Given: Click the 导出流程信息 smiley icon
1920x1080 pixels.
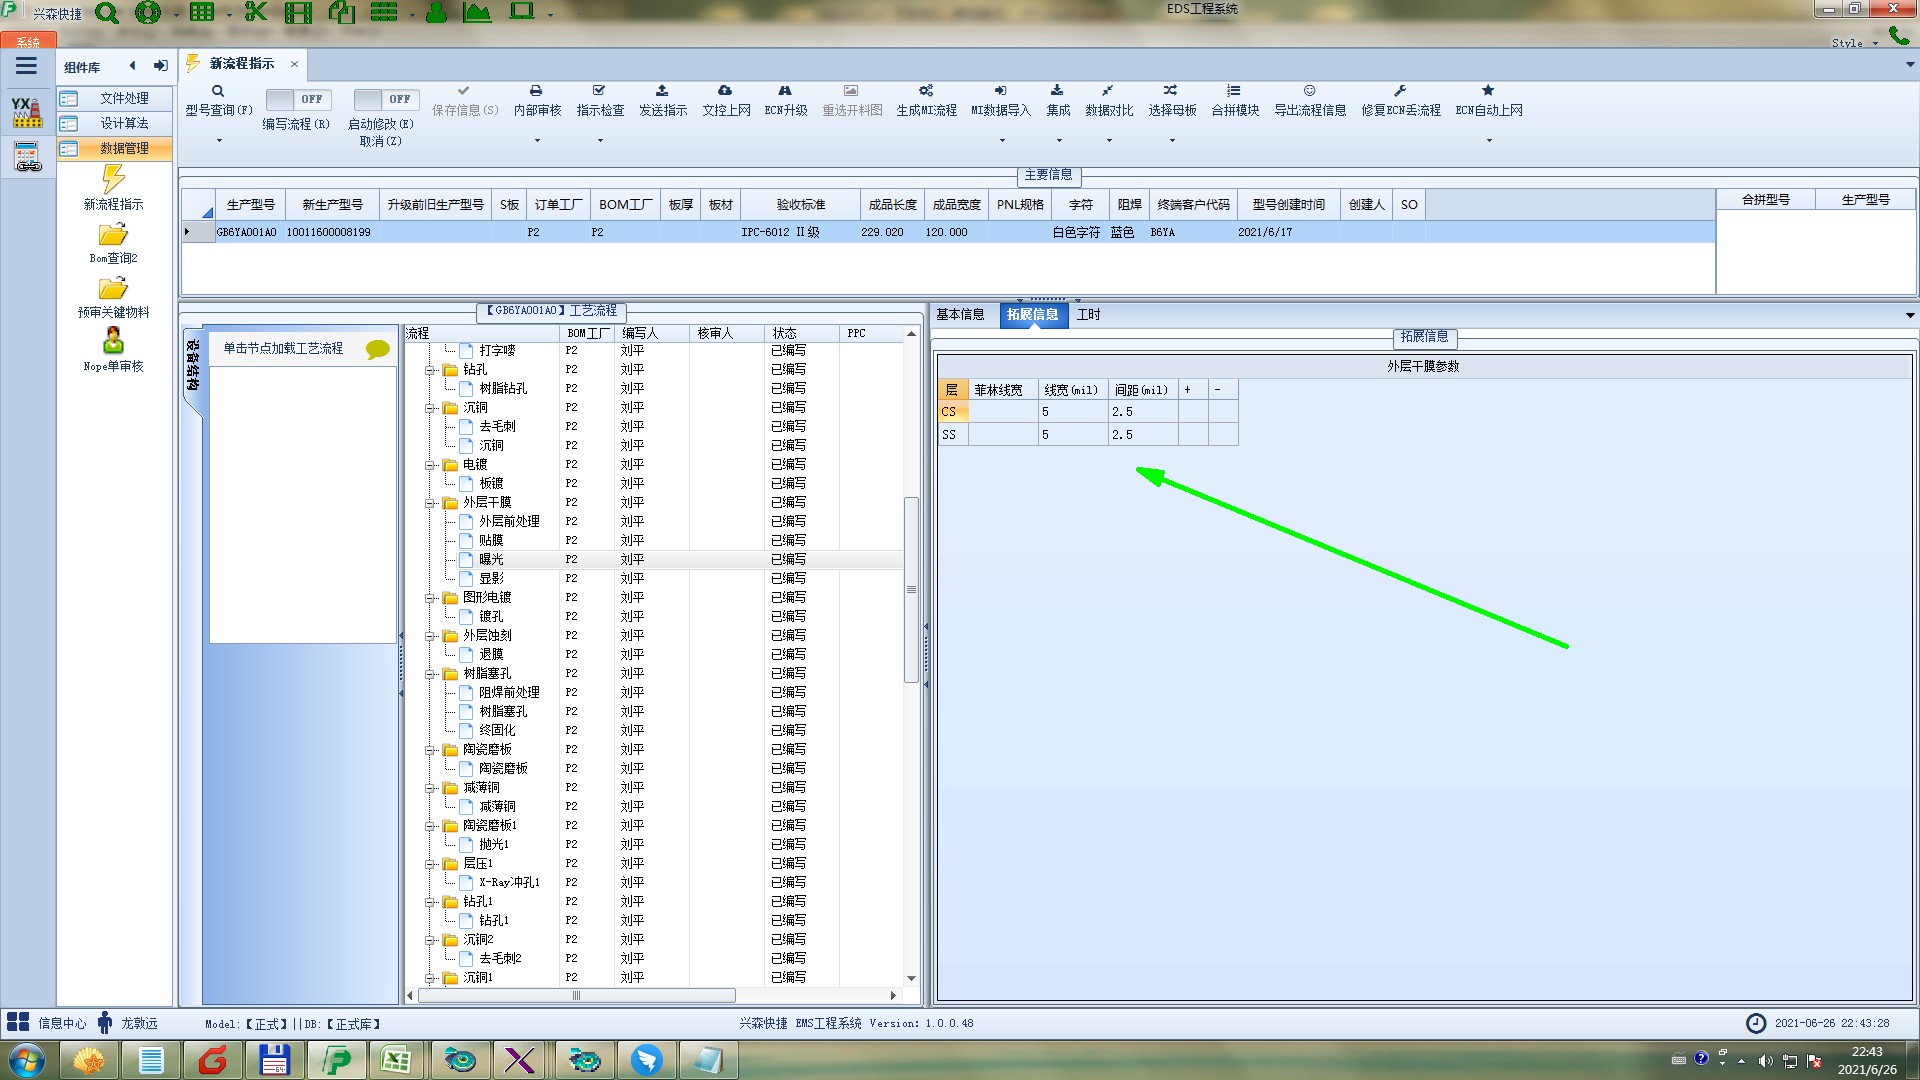Looking at the screenshot, I should (x=1309, y=91).
